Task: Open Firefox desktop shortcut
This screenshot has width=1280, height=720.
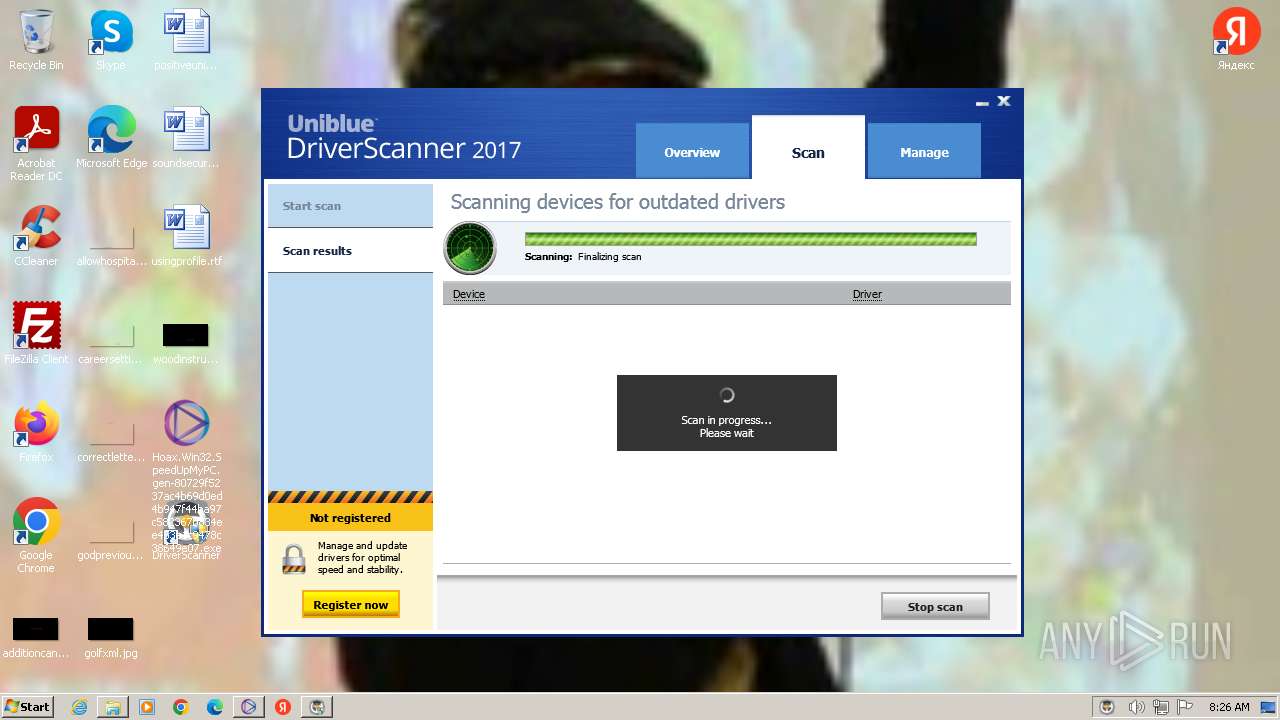Action: (36, 432)
